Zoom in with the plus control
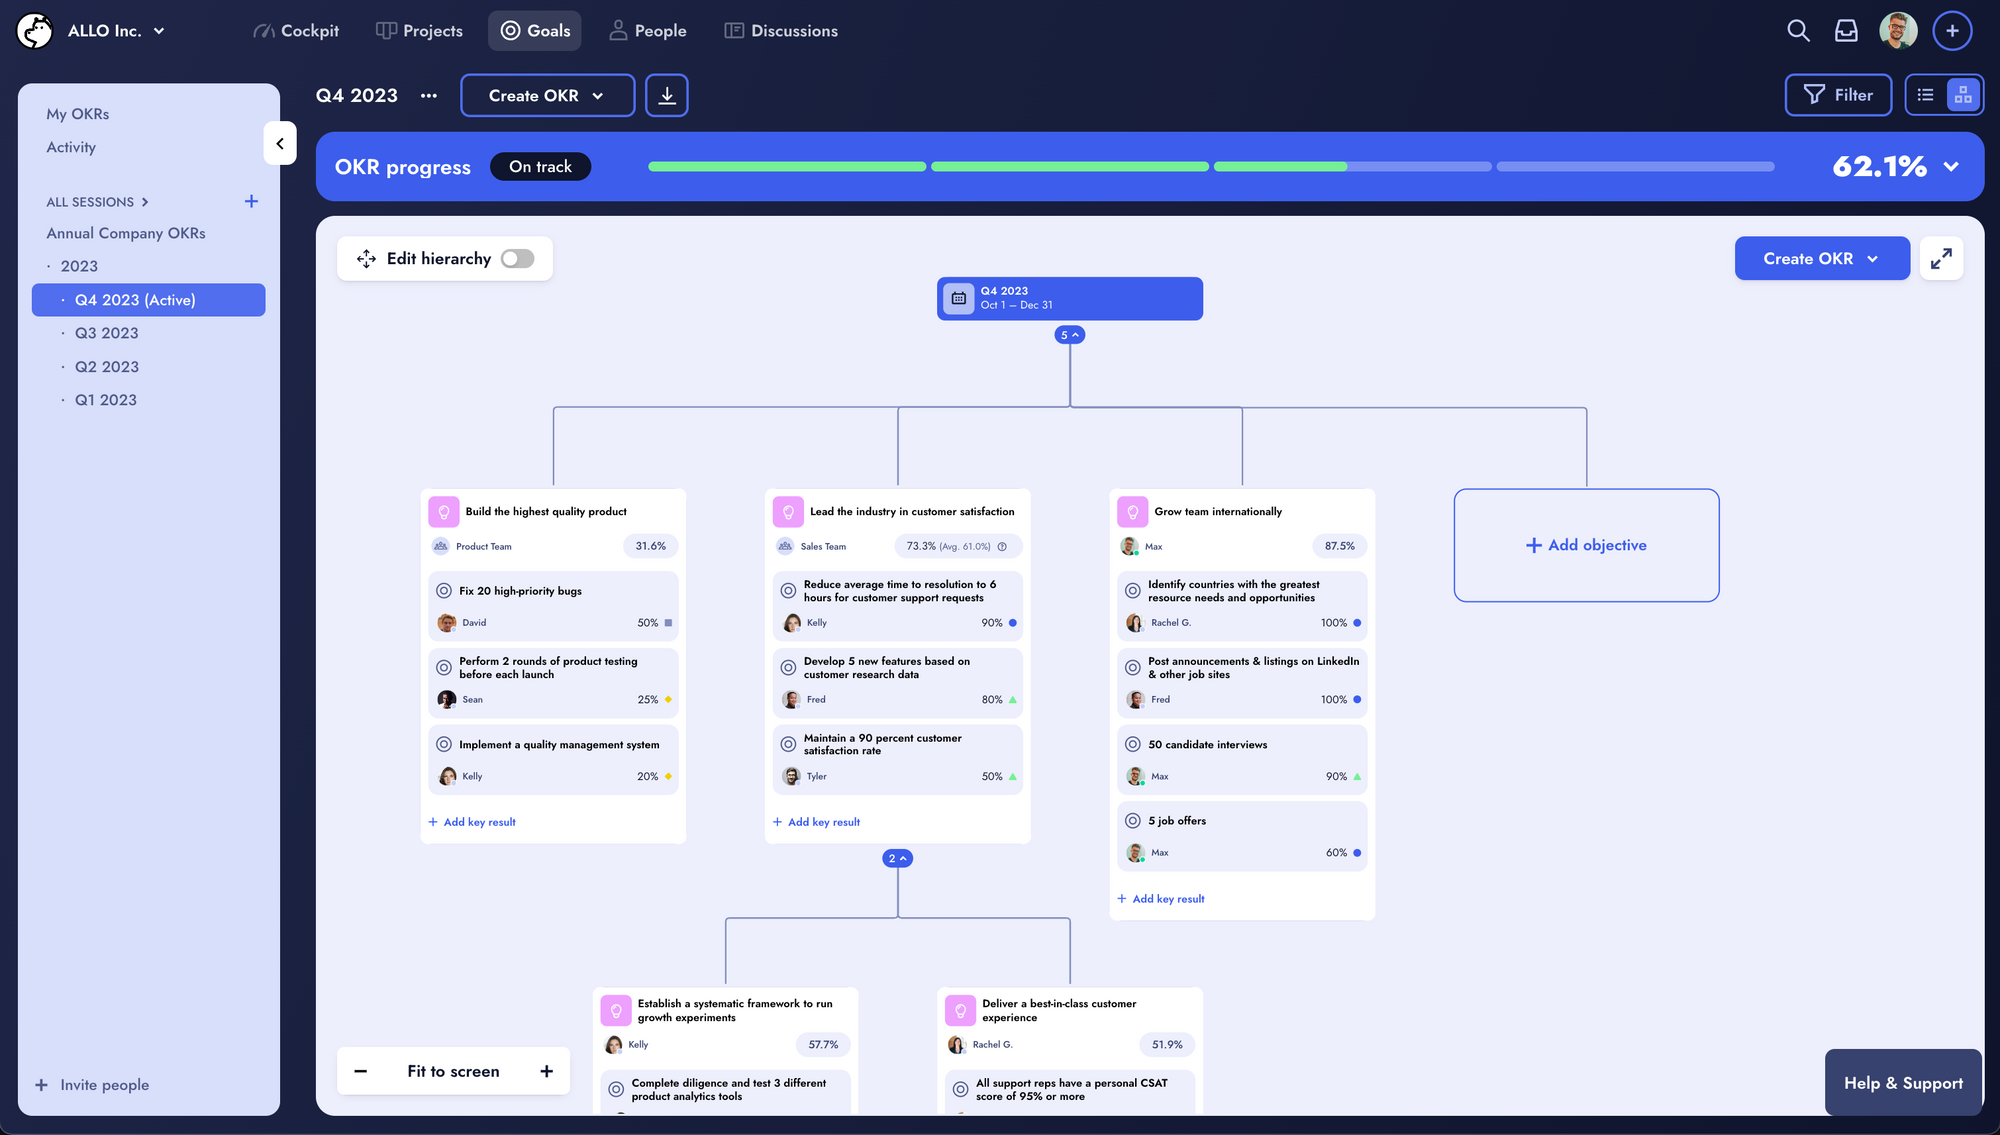 546,1071
